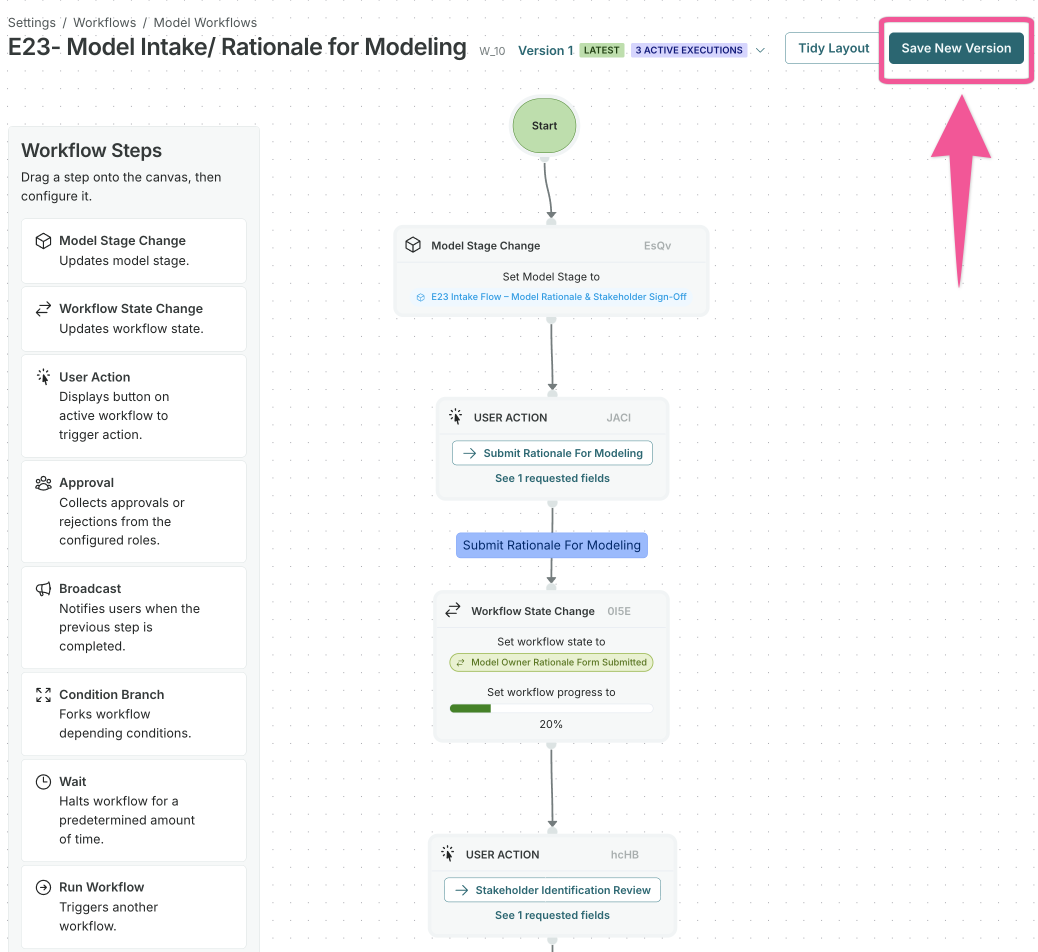The height and width of the screenshot is (952, 1038).
Task: Expand Version 1 selector
Action: [x=545, y=51]
